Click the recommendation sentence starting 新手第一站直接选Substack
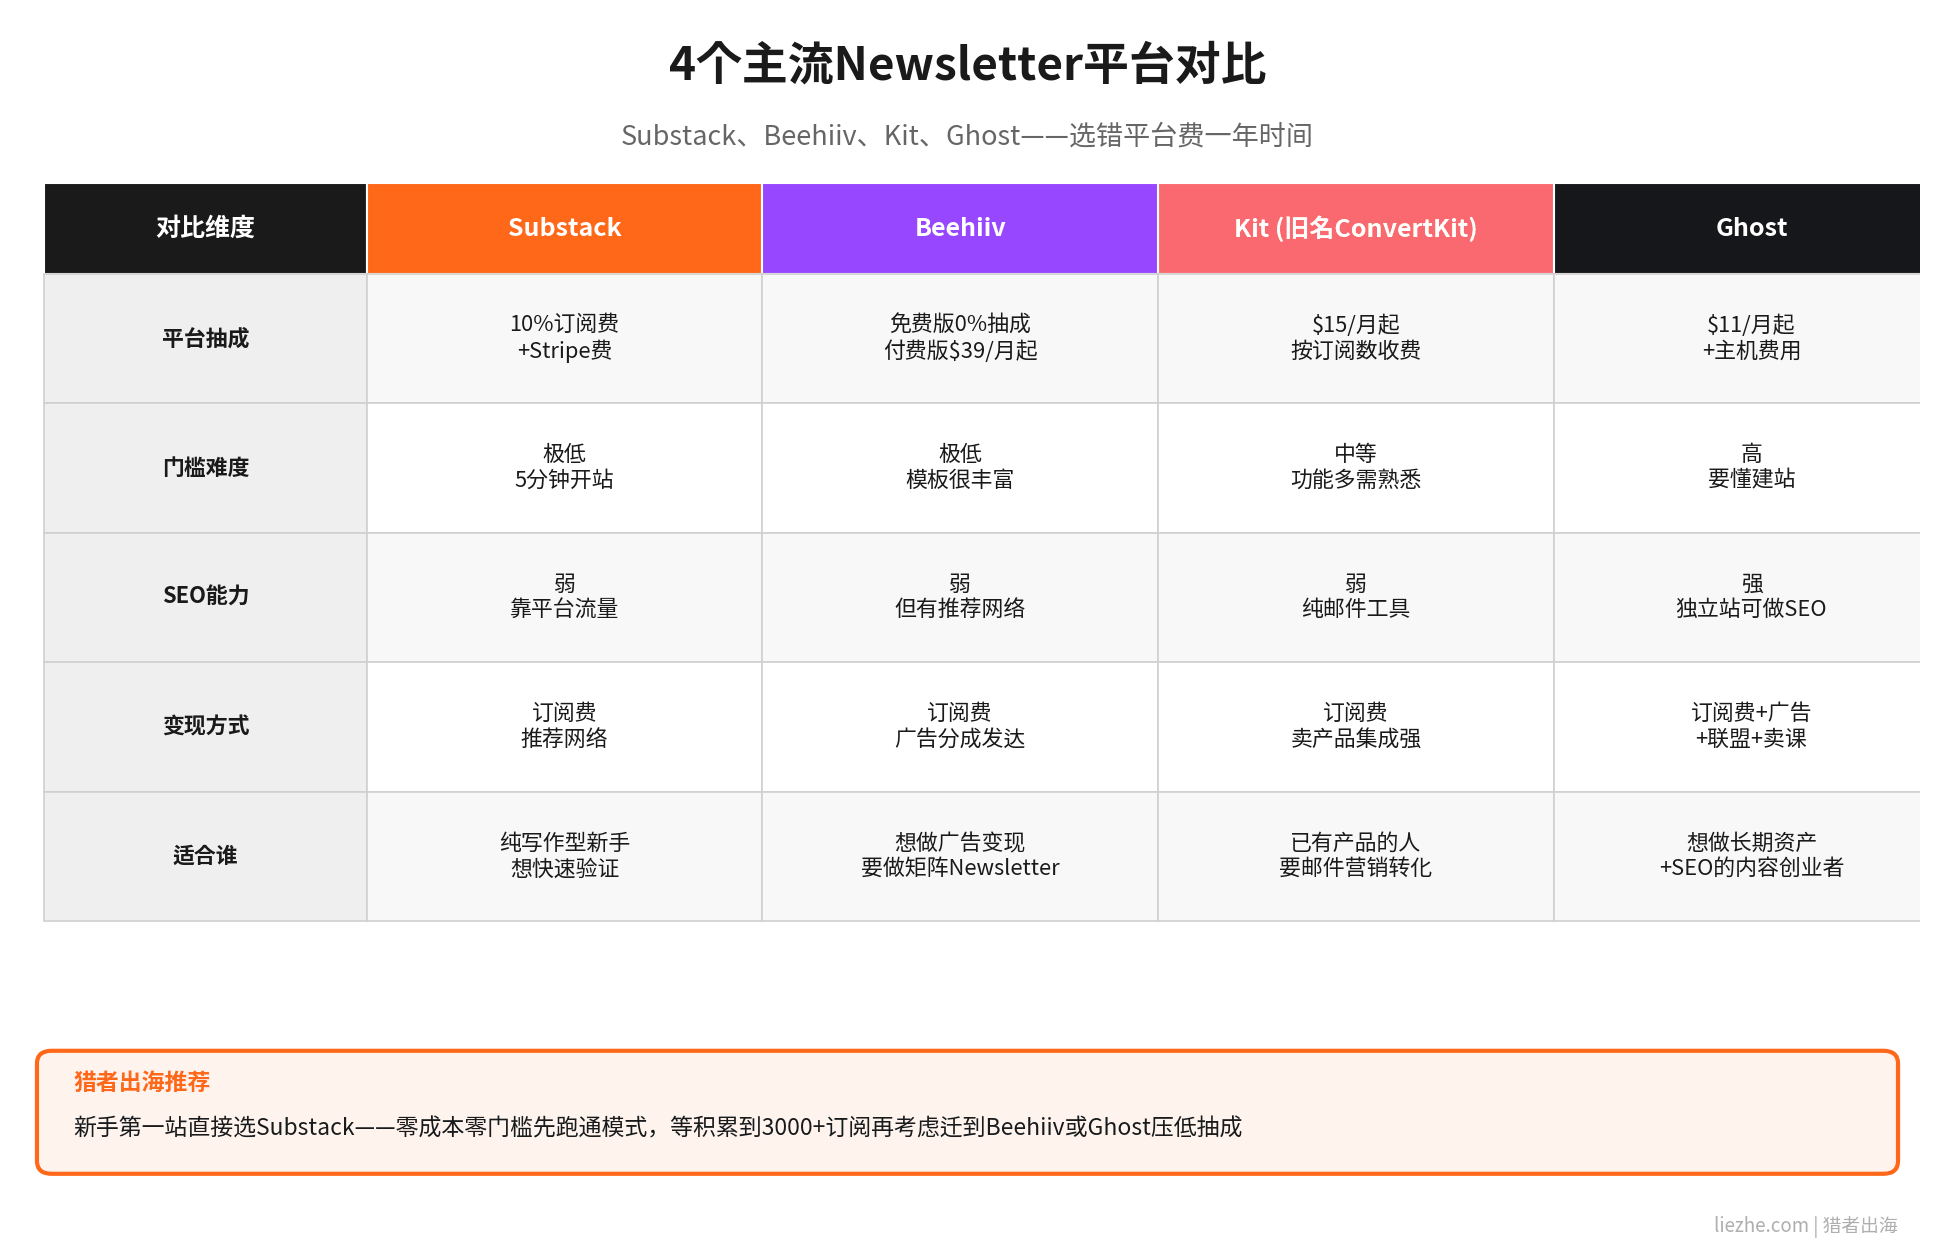The height and width of the screenshot is (1260, 1935). coord(658,1127)
